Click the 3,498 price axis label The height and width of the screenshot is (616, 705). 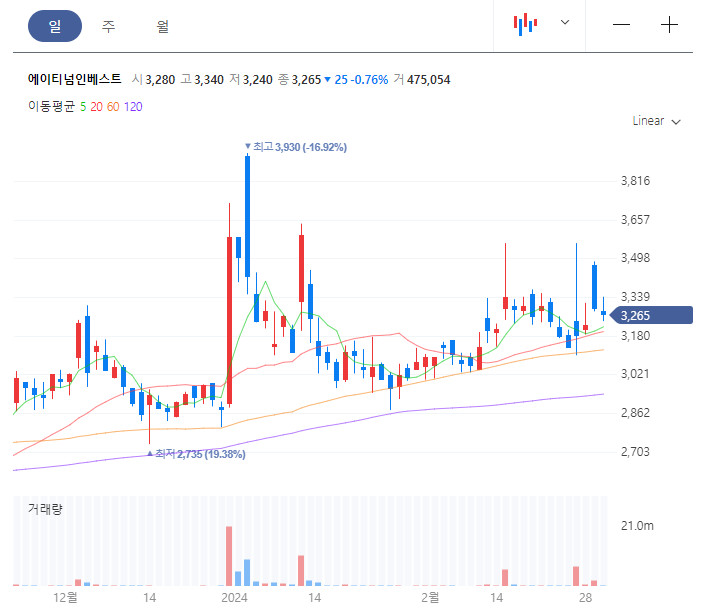click(x=635, y=258)
